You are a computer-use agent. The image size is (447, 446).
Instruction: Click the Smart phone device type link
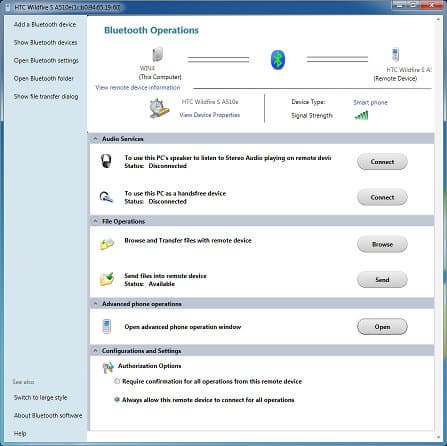tap(370, 102)
